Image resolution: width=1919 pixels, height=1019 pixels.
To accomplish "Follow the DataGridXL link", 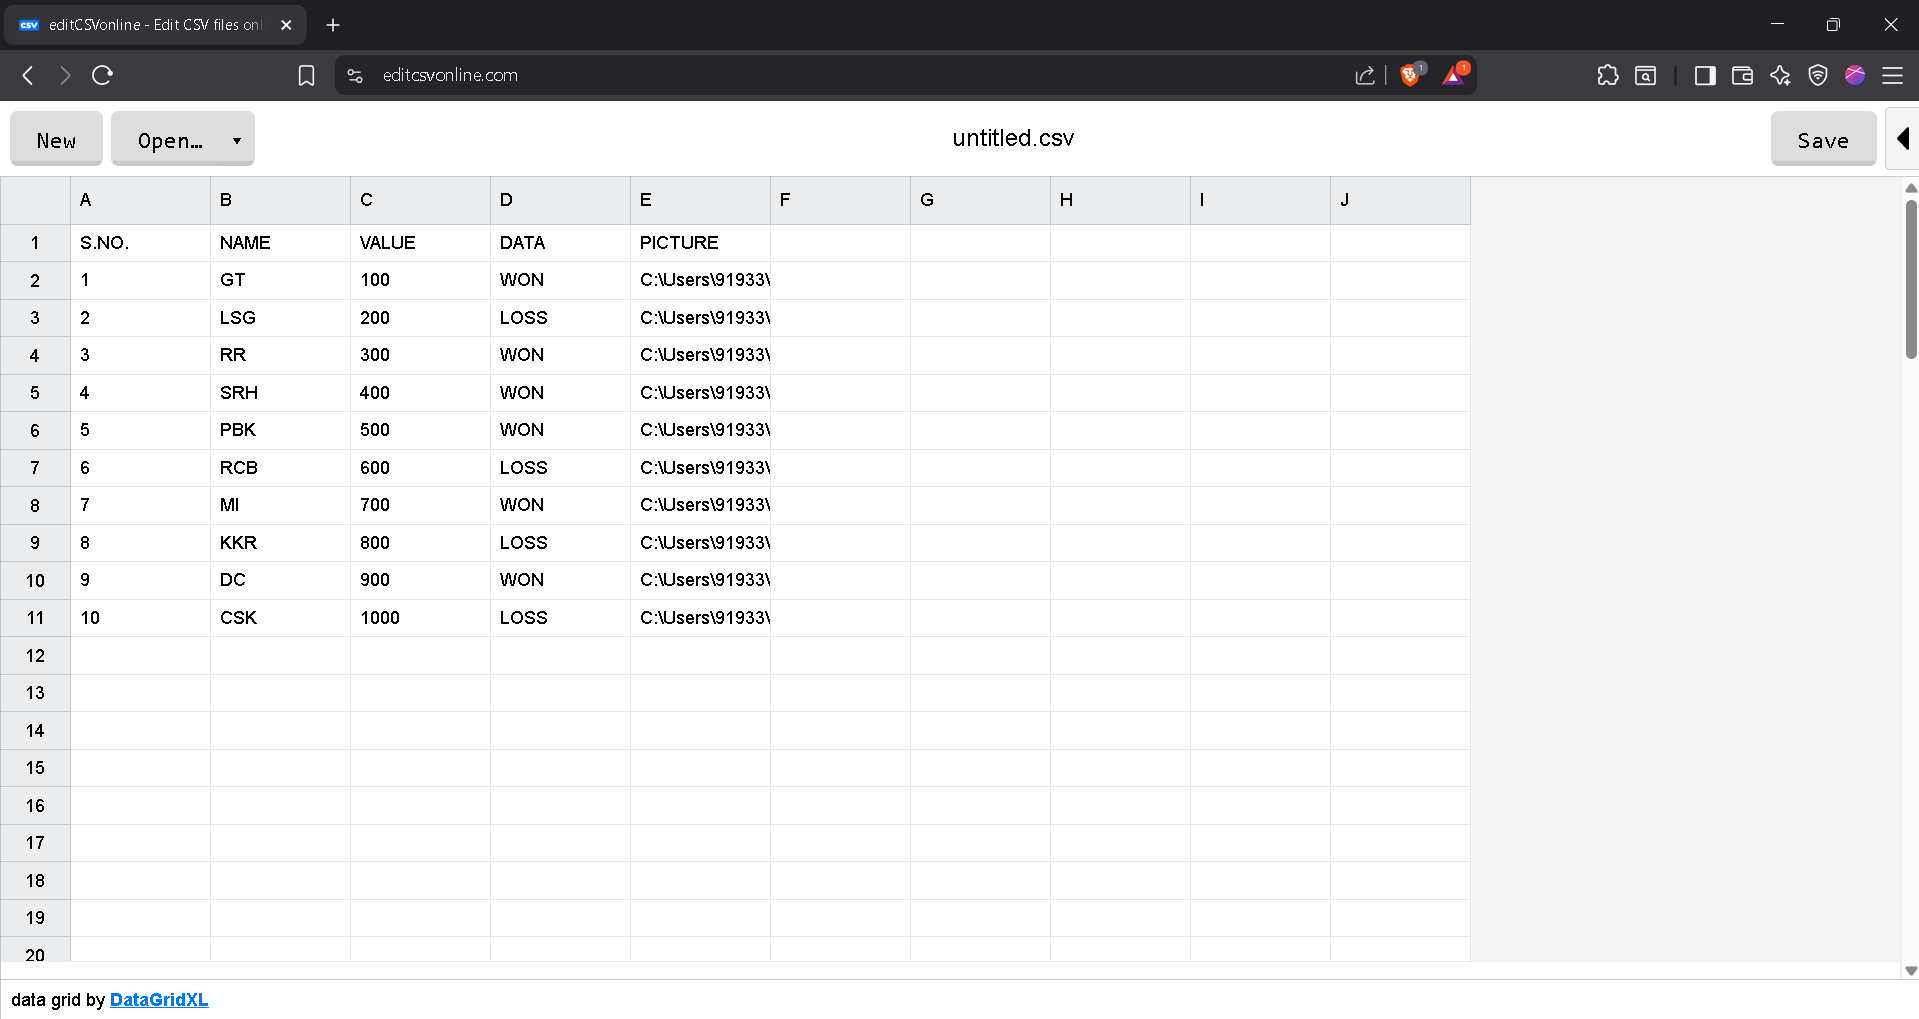I will click(x=159, y=1000).
